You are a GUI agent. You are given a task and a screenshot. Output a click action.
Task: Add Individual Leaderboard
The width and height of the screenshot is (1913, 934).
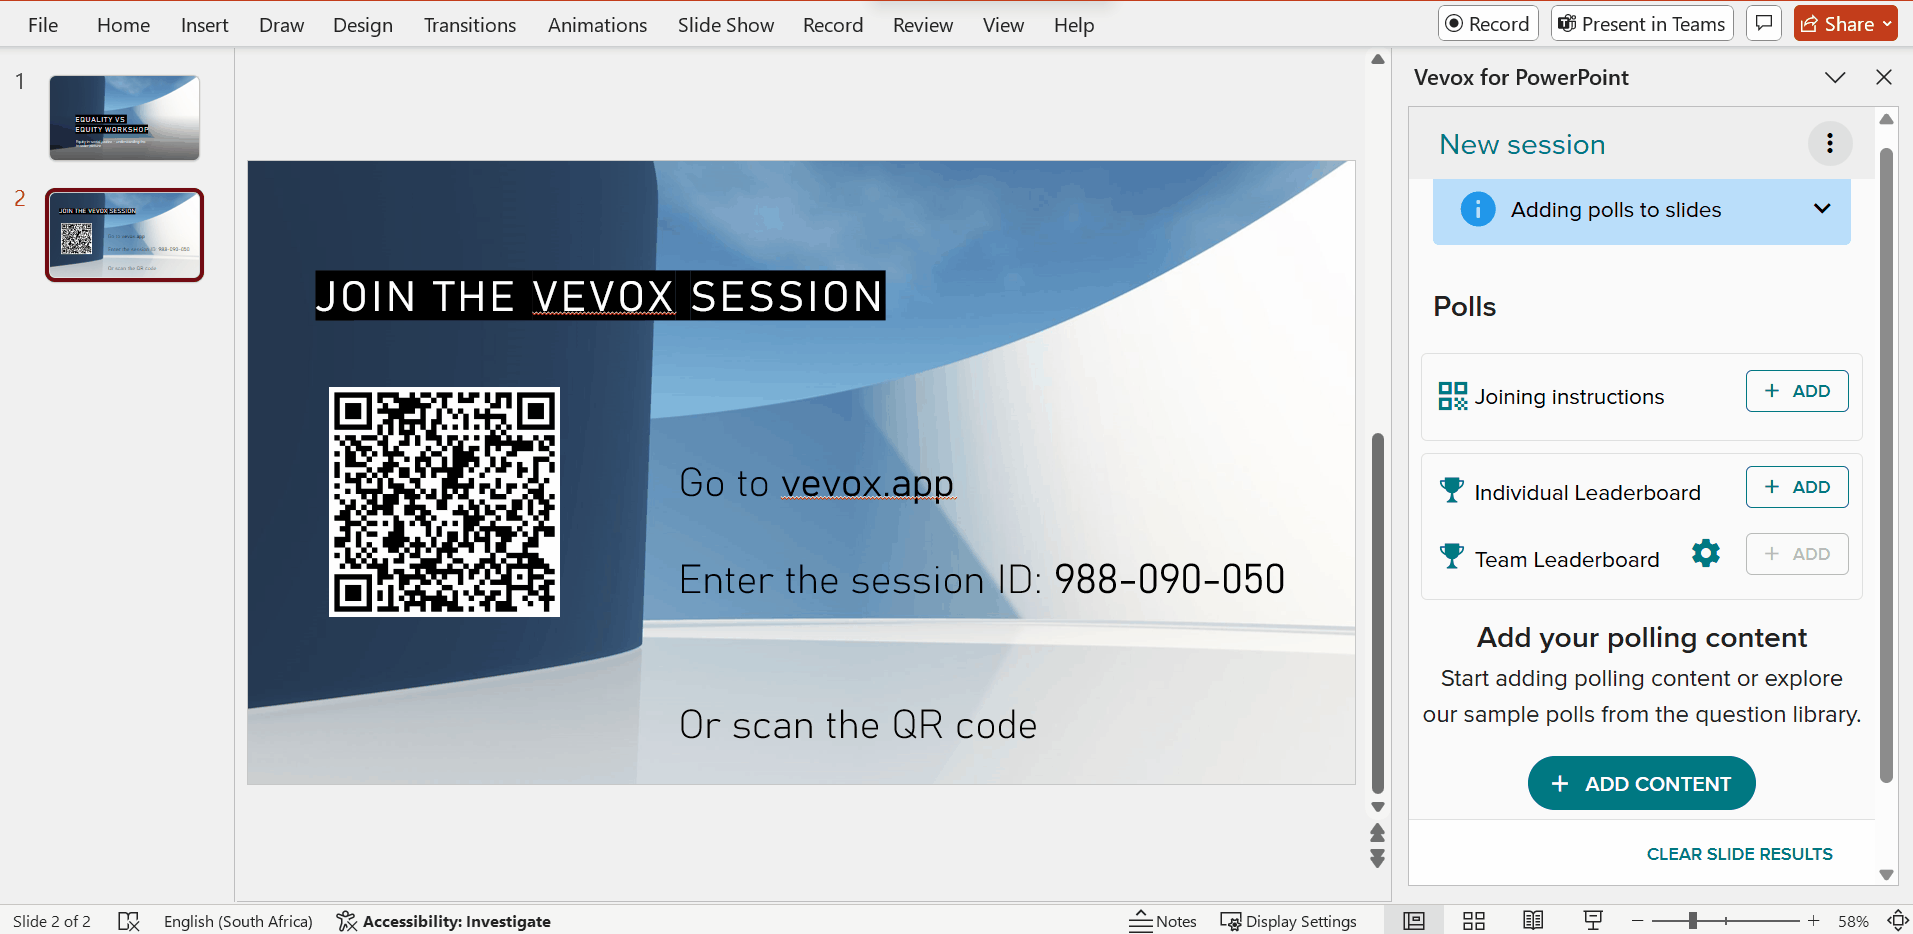1797,487
